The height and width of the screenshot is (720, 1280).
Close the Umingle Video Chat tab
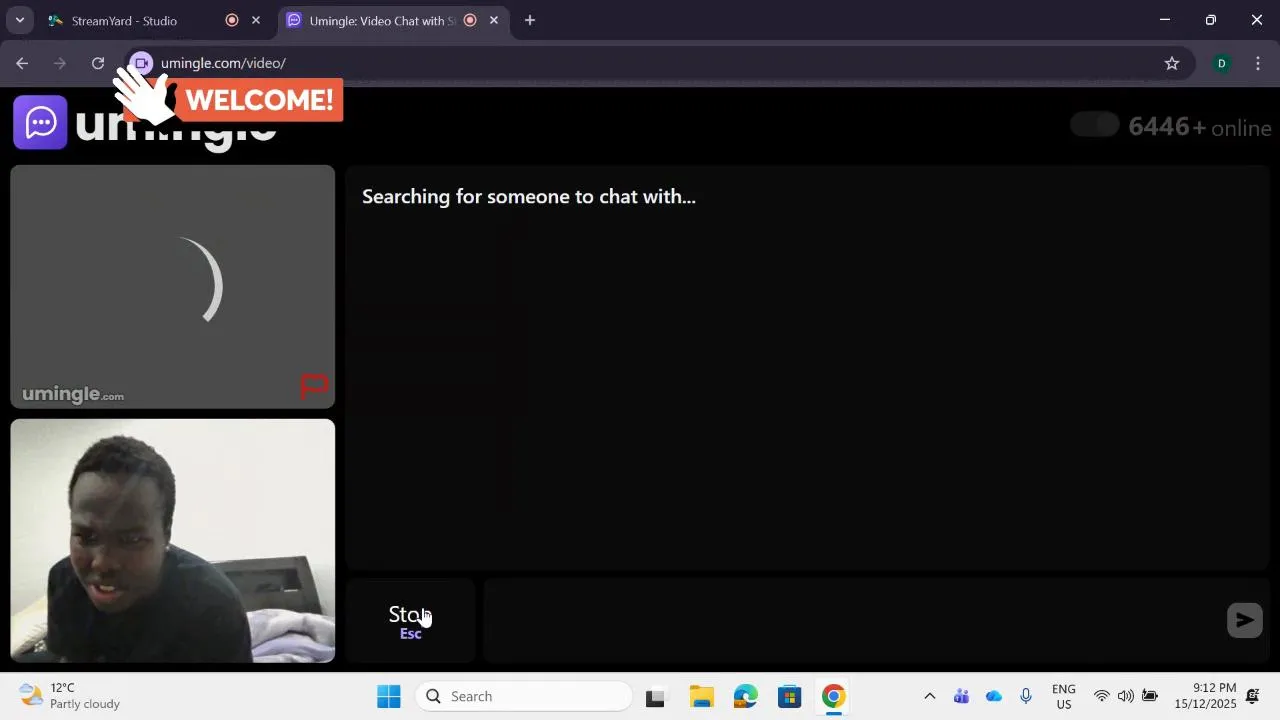coord(494,20)
